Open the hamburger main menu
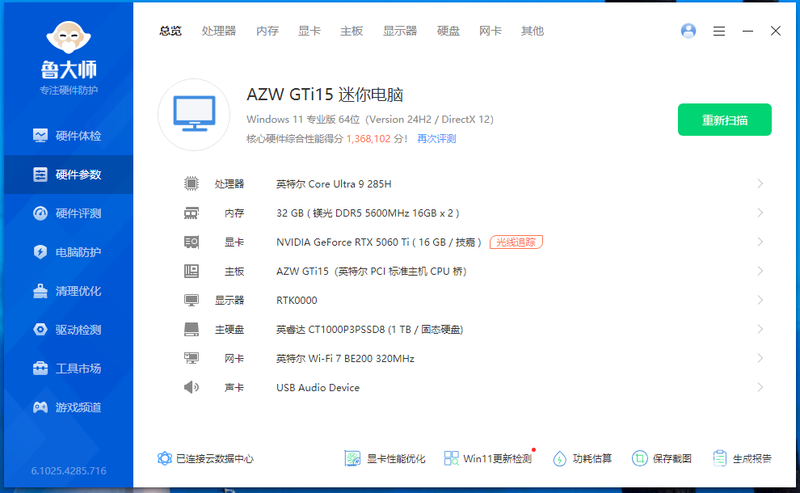800x493 pixels. coord(719,31)
